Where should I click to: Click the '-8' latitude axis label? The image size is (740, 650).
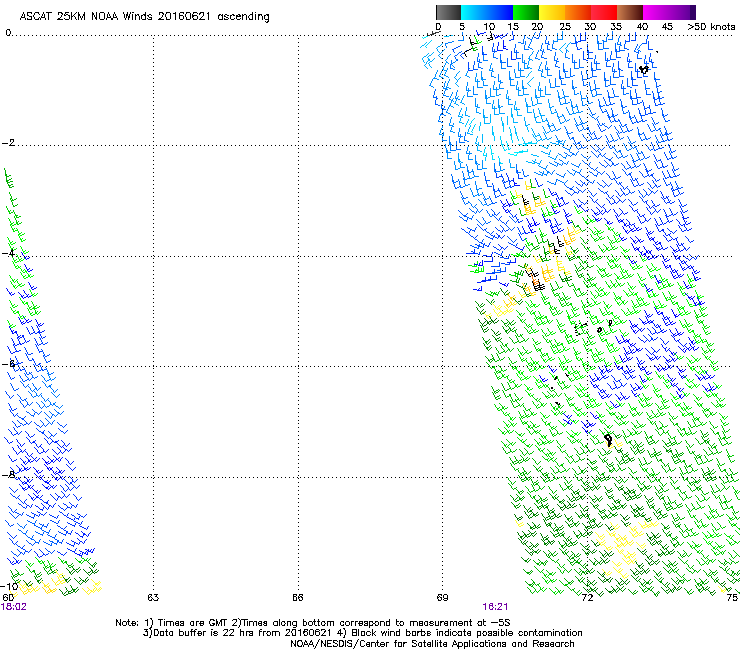click(x=8, y=474)
